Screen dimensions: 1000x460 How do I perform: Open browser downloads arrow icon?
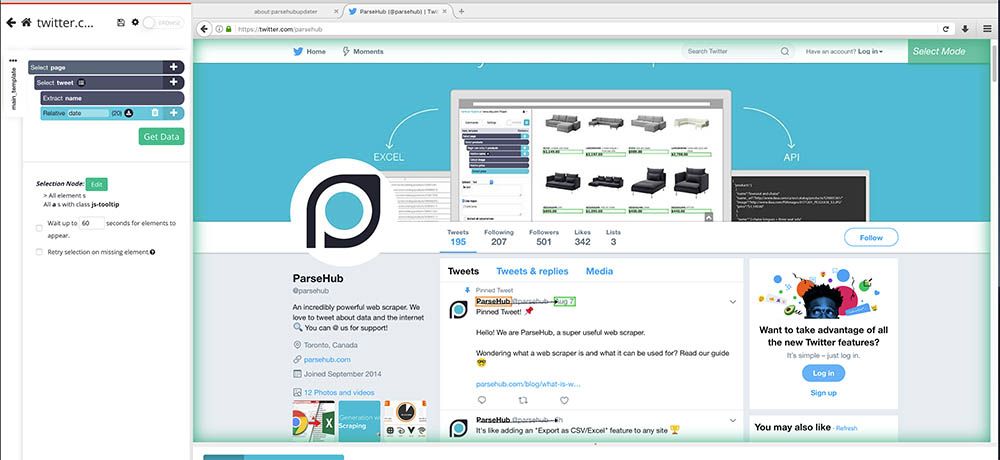click(x=966, y=29)
